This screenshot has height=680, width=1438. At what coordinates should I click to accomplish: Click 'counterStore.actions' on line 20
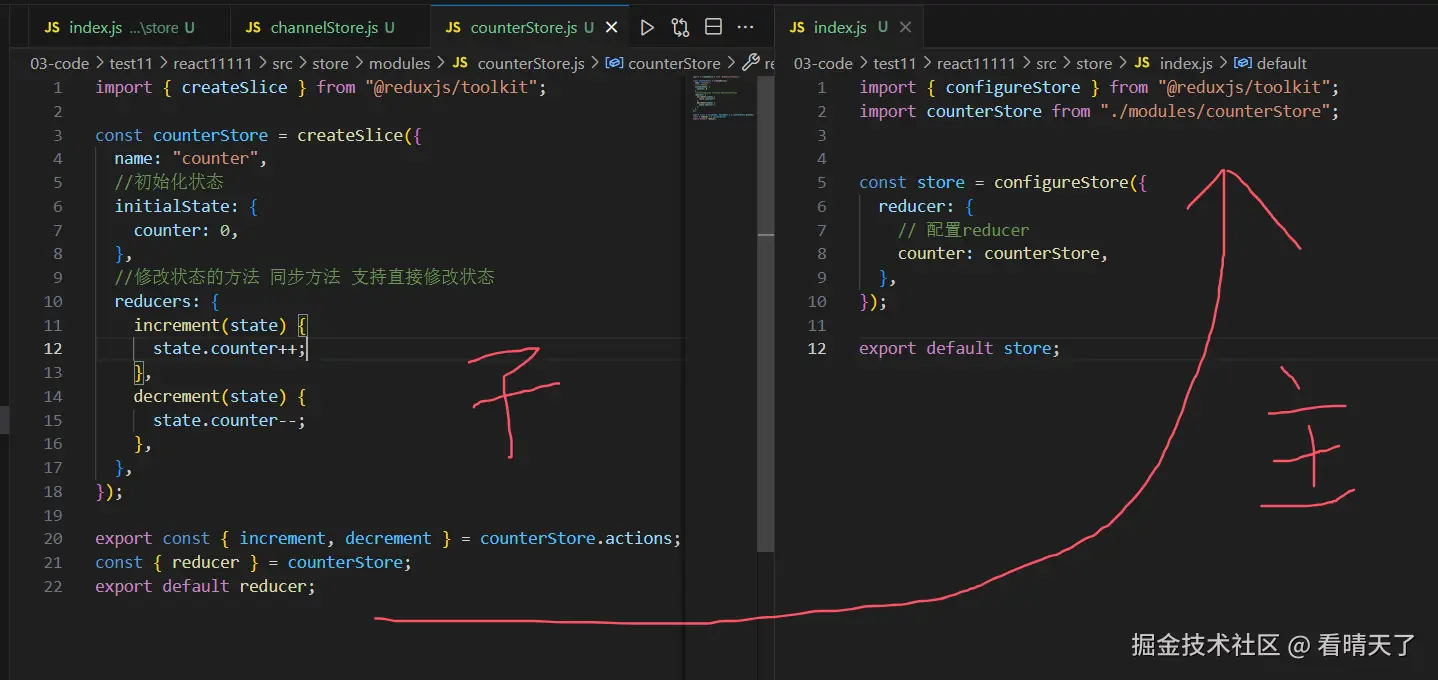[576, 538]
